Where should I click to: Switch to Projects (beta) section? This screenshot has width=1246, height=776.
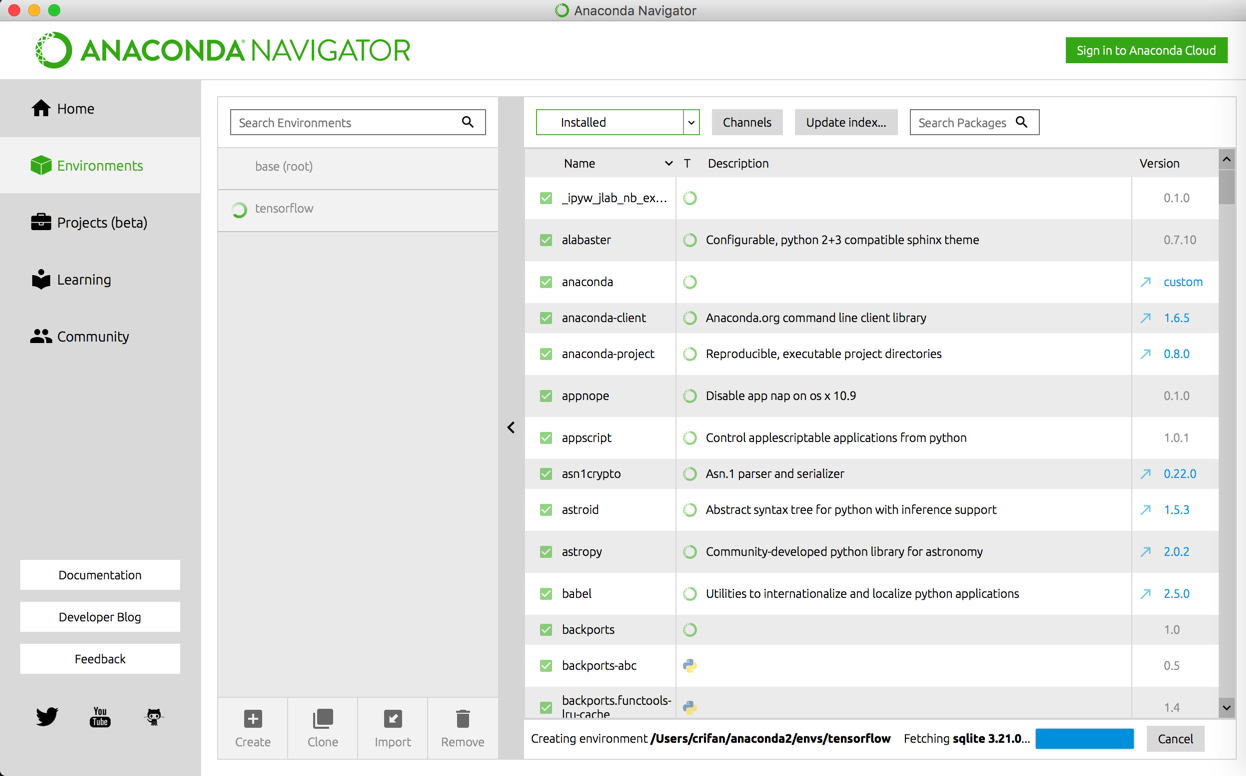pos(100,222)
